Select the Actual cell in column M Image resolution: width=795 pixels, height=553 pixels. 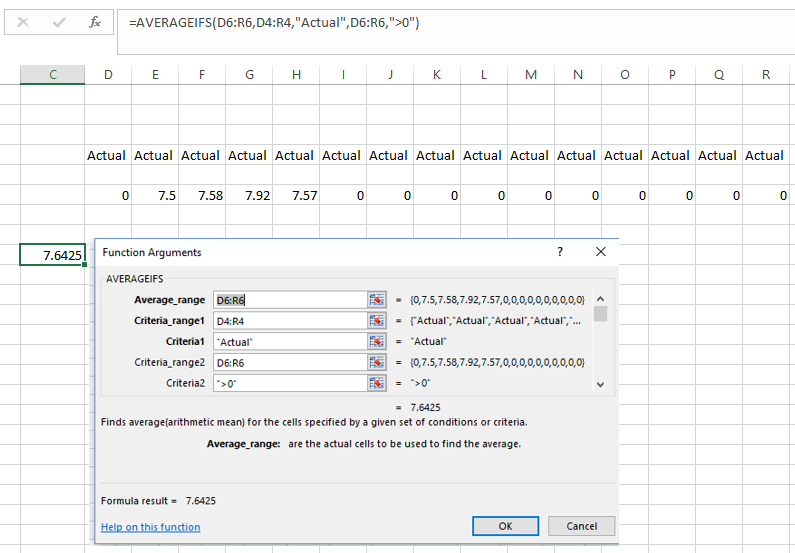coord(531,155)
